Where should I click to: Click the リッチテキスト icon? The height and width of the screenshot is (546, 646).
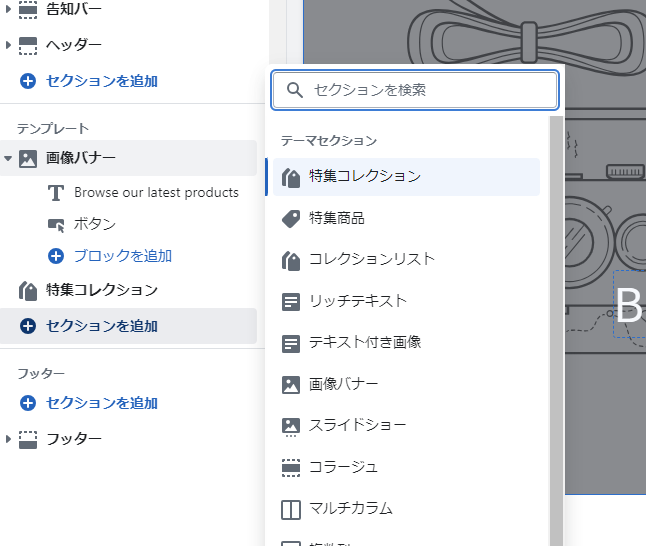pyautogui.click(x=291, y=302)
